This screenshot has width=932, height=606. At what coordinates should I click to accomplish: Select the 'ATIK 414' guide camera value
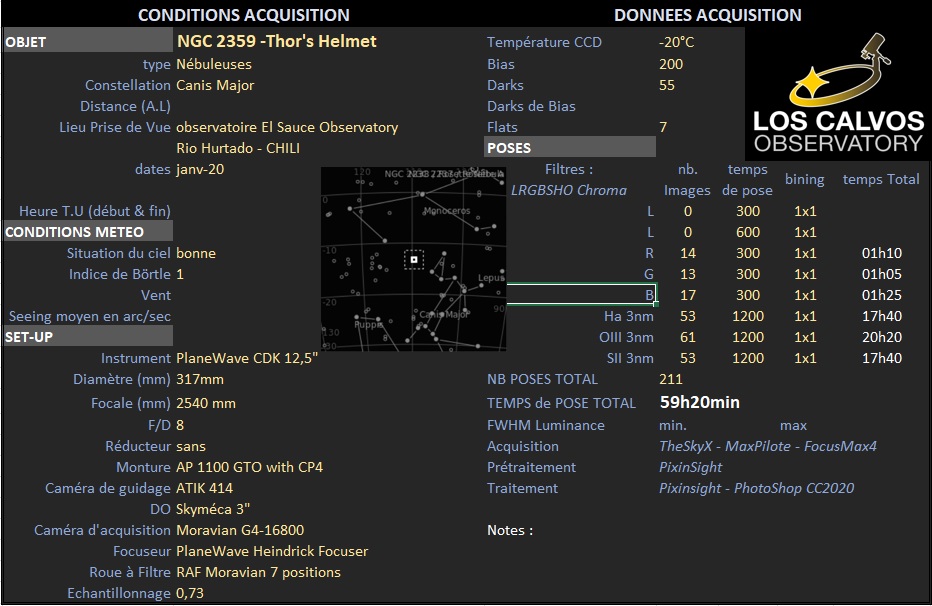point(204,488)
